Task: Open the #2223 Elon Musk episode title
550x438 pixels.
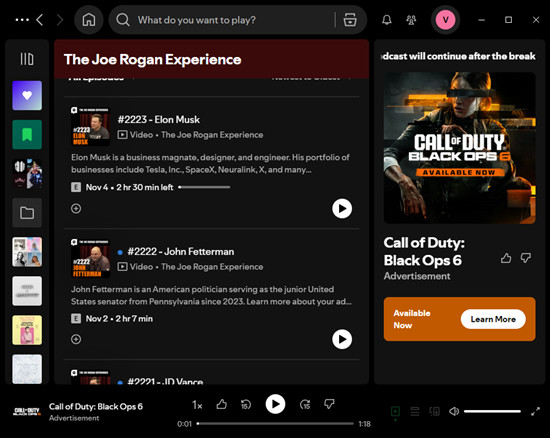Action: click(x=159, y=120)
